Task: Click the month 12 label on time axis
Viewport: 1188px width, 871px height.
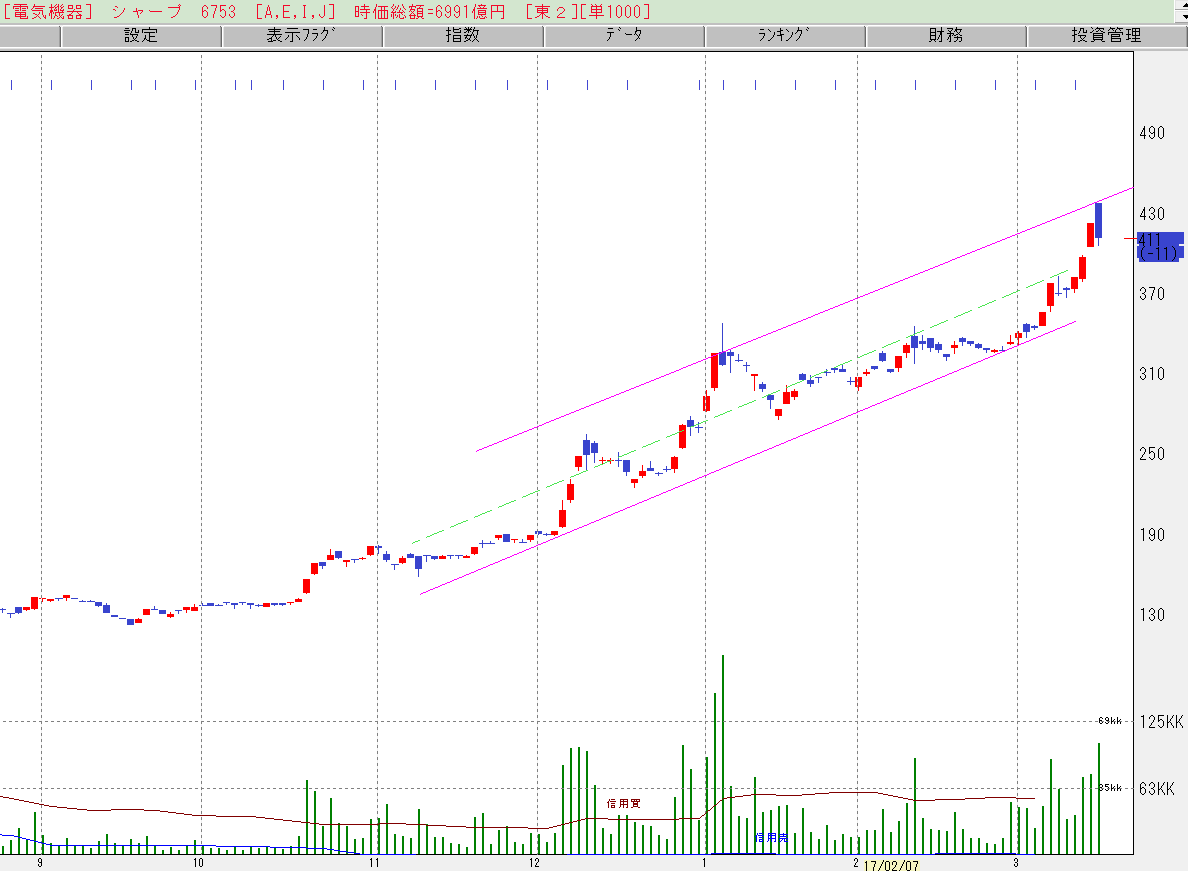Action: tap(535, 862)
